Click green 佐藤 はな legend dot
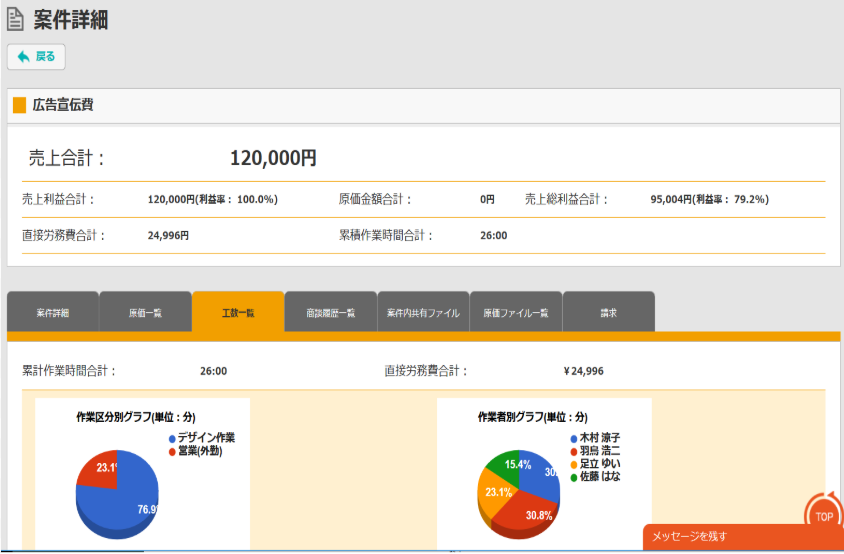The height and width of the screenshot is (554, 844). click(x=574, y=478)
